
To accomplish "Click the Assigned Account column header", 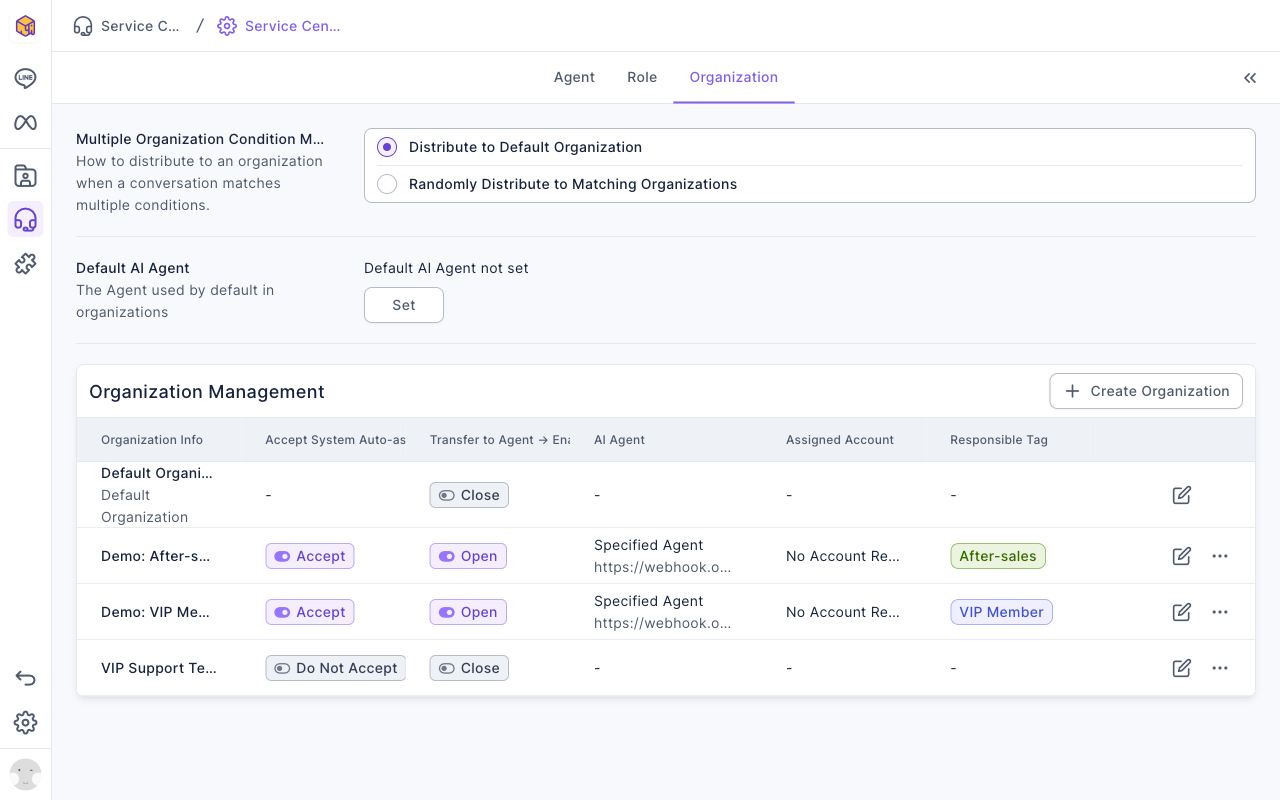I will (840, 440).
